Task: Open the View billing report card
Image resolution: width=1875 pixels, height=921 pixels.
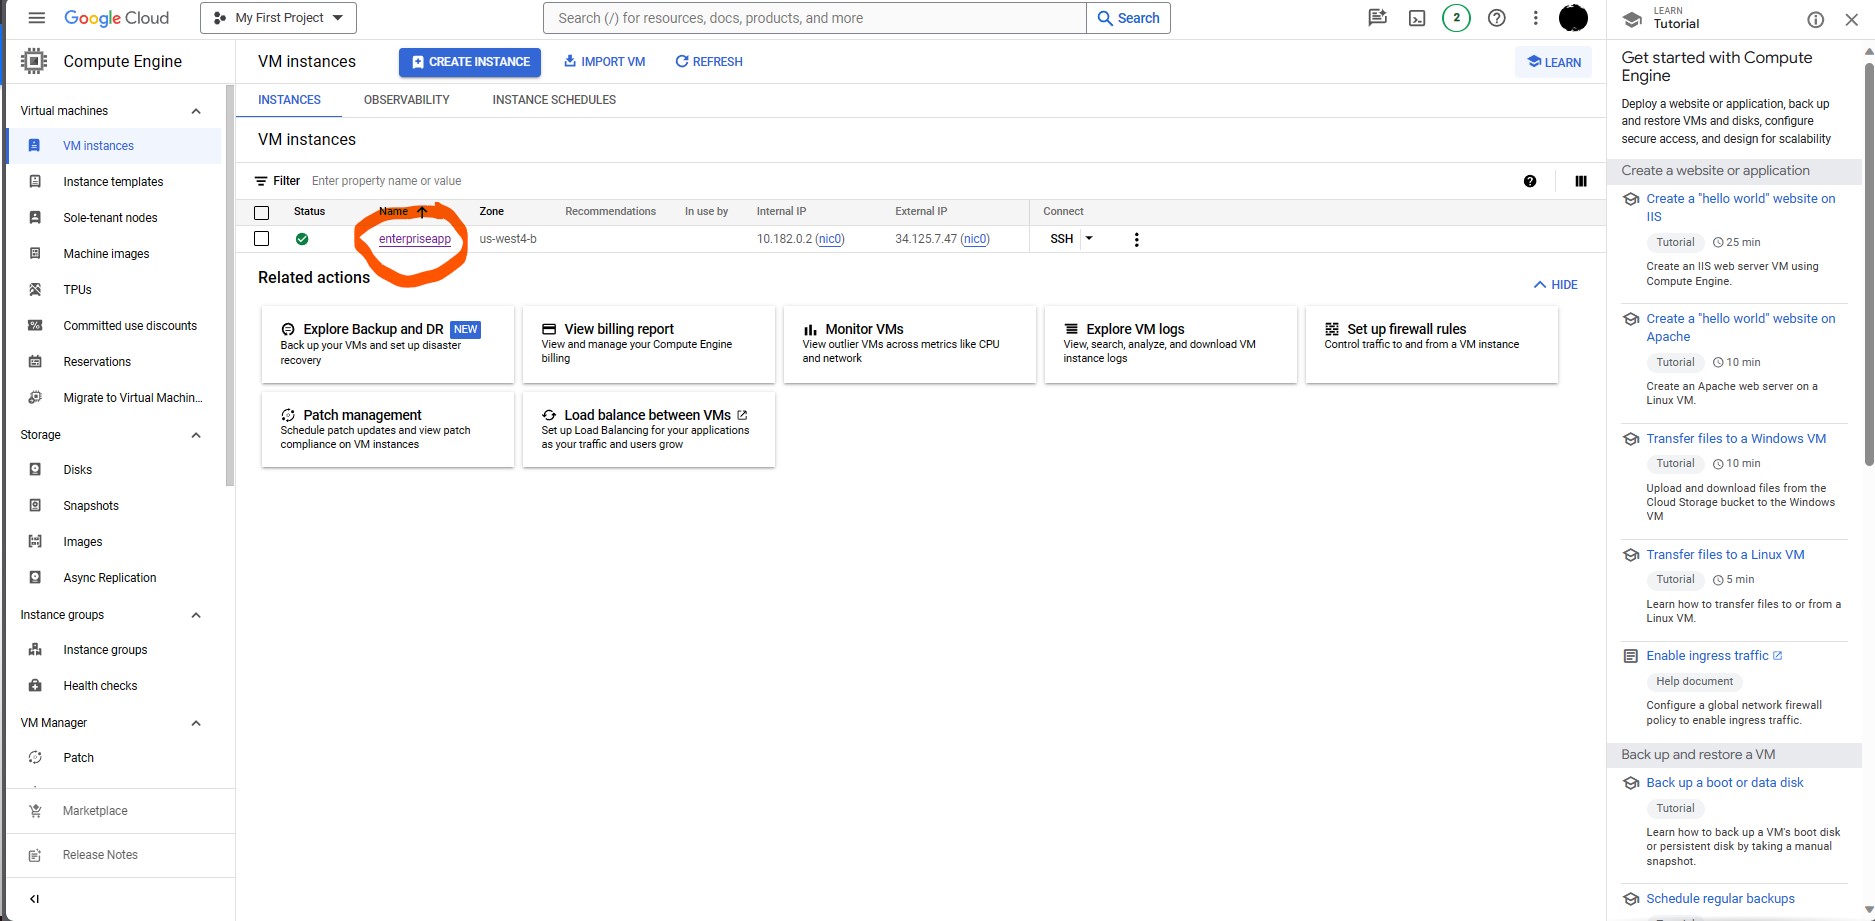Action: [x=649, y=345]
